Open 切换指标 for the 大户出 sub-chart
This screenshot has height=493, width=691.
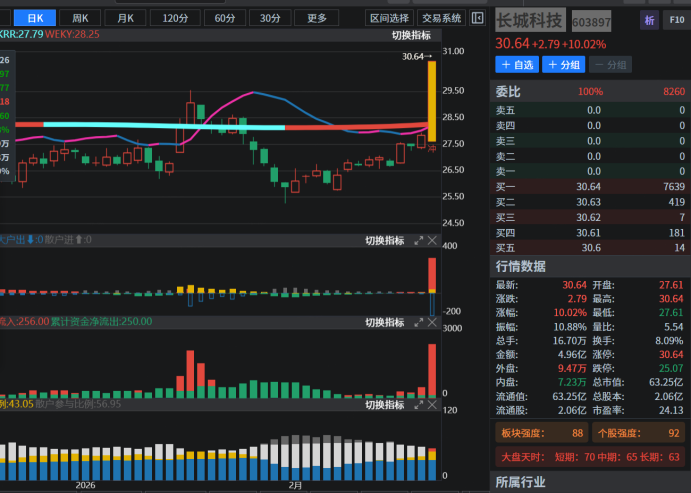pos(384,240)
